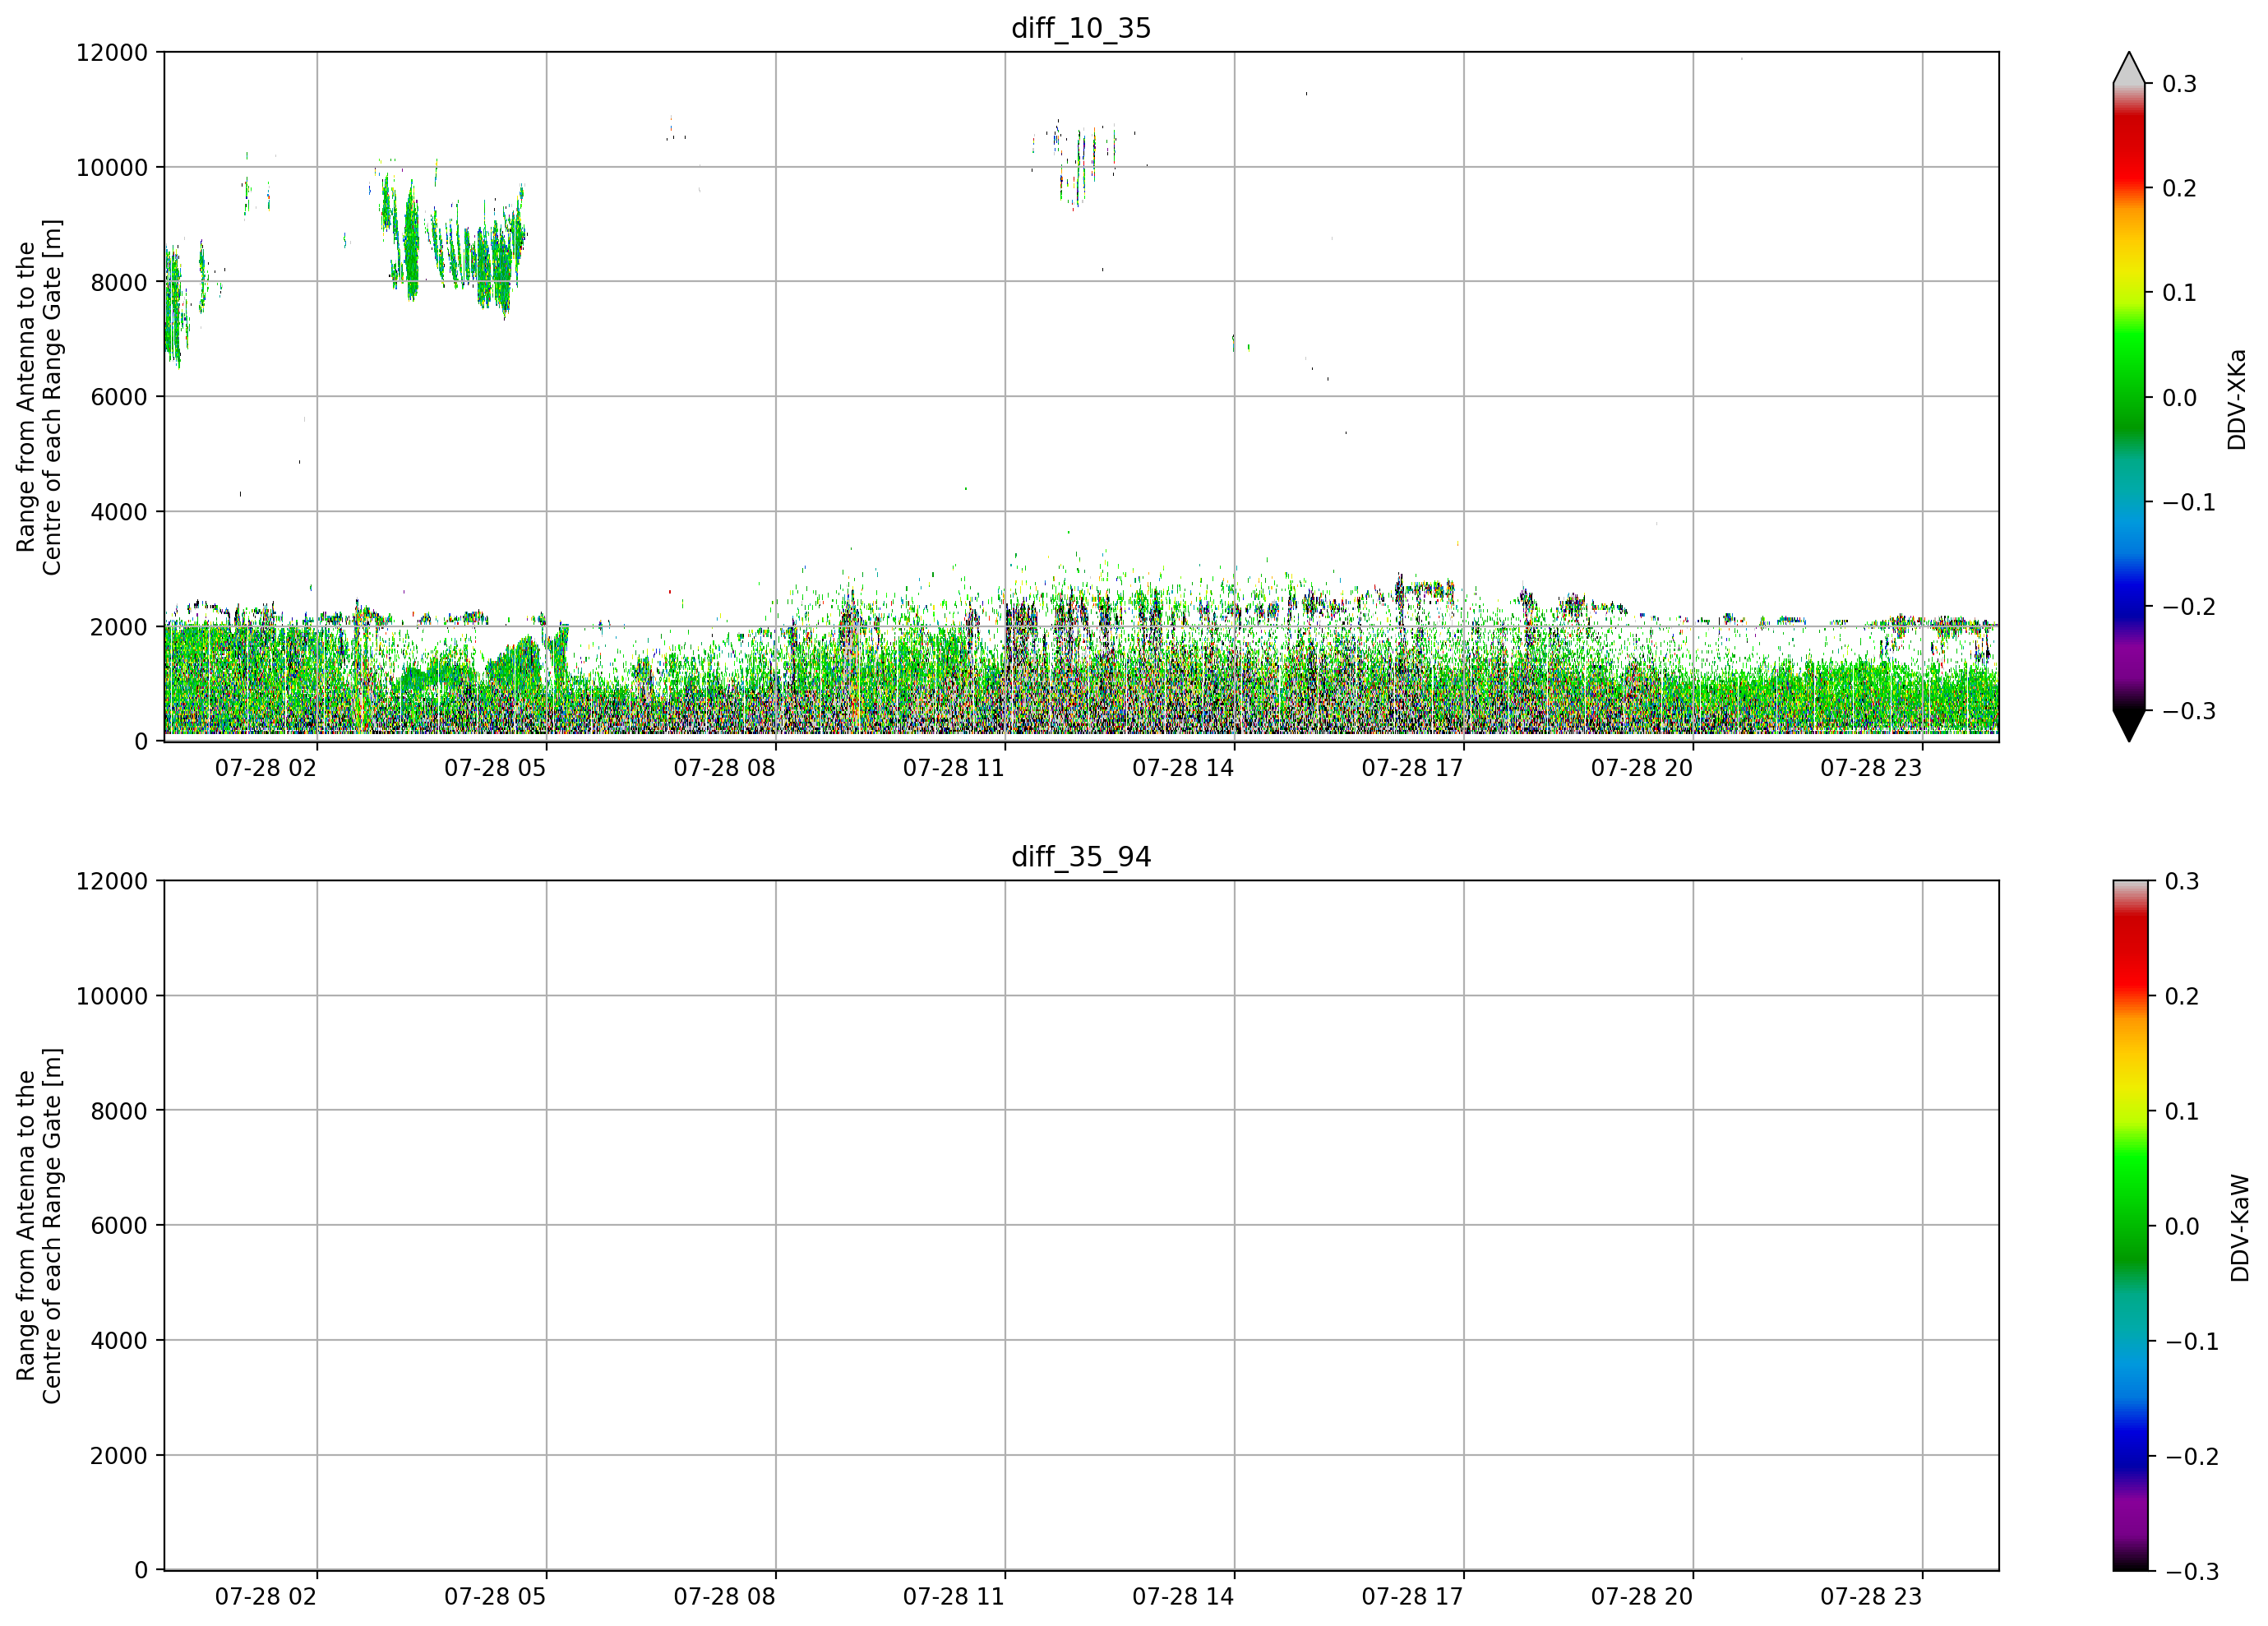2268x1626 pixels.
Task: Click the 8000 tick on diff_35_94 y-axis
Action: click(119, 1111)
